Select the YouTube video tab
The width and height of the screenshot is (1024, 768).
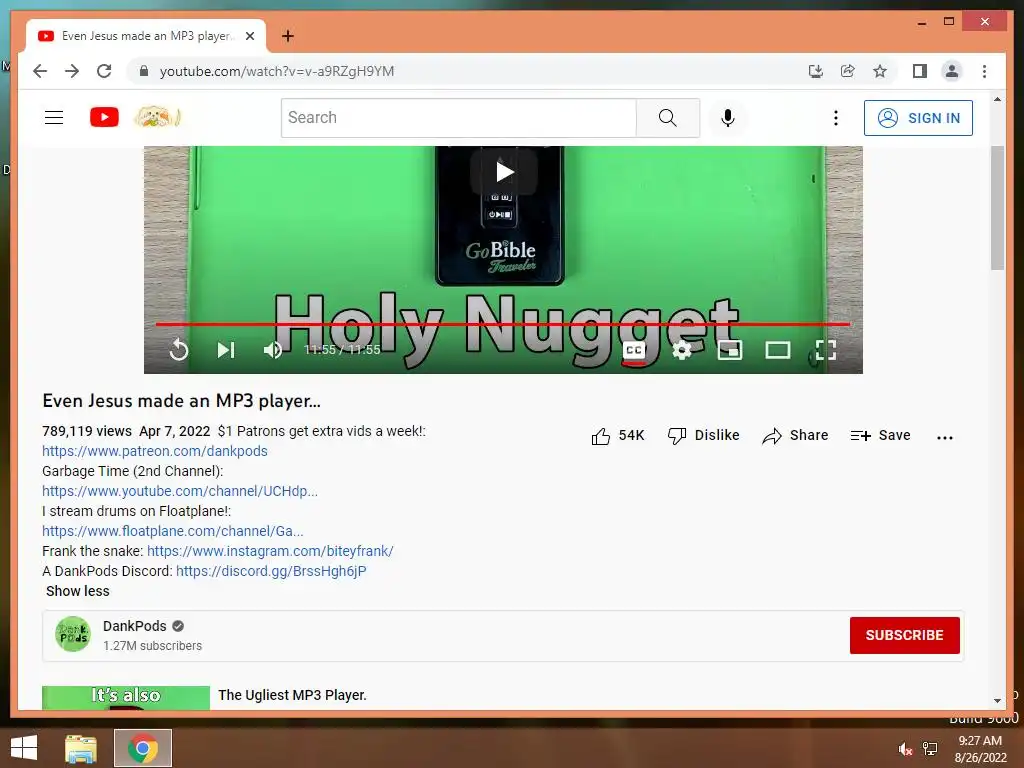tap(146, 36)
